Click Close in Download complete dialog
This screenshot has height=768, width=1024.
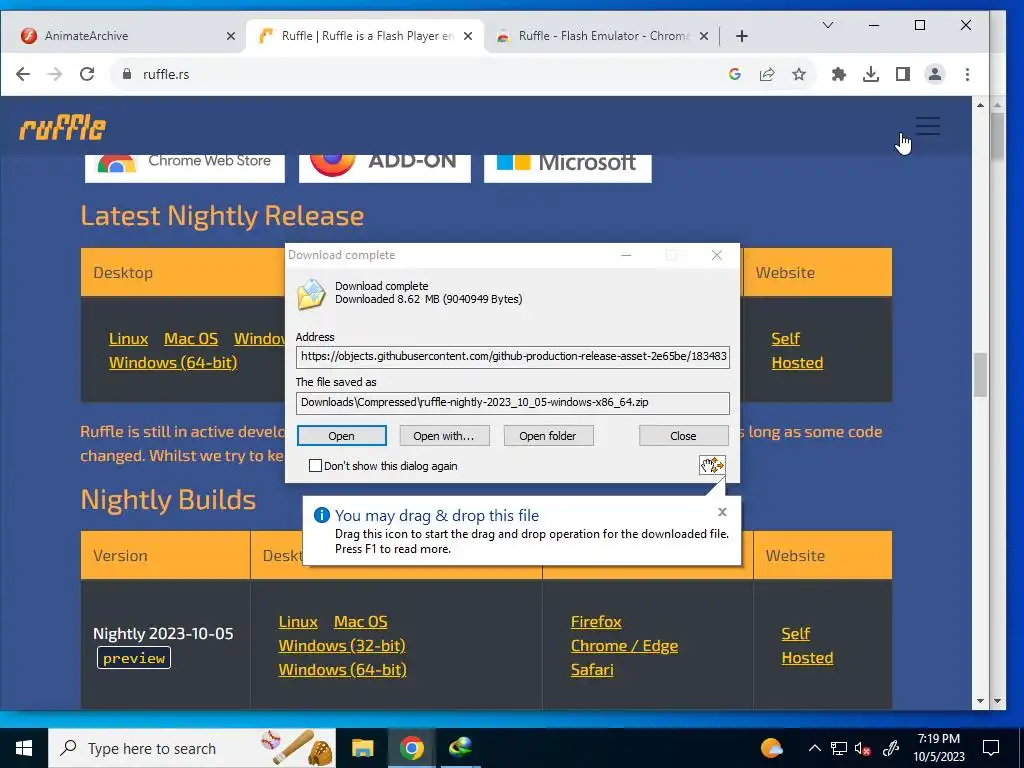point(683,436)
